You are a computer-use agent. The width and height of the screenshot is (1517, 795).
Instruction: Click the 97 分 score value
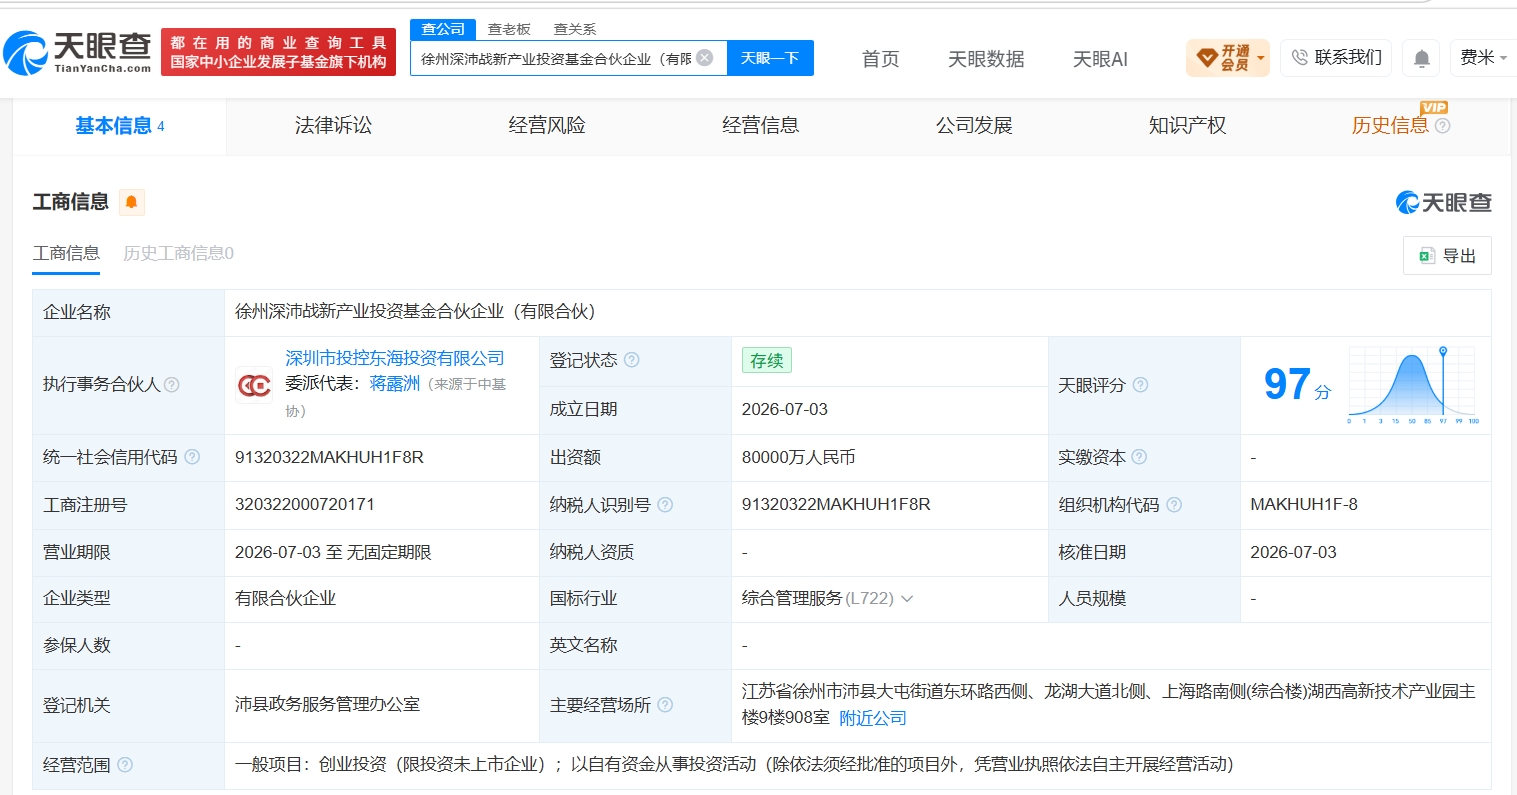[x=1298, y=385]
